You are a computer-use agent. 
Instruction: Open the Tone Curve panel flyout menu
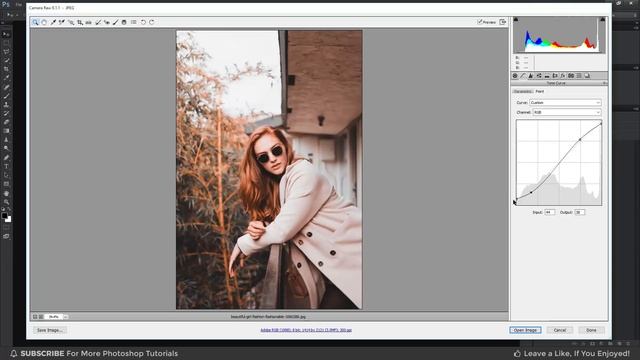coord(604,83)
